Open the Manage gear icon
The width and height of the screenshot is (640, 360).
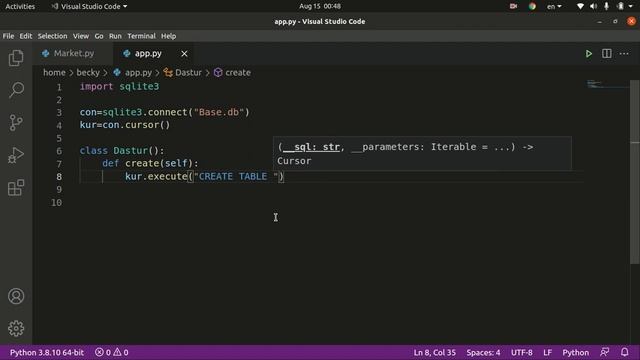click(16, 328)
